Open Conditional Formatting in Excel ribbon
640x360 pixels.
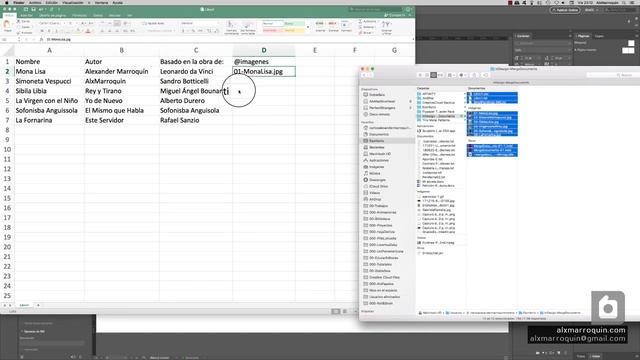point(231,28)
